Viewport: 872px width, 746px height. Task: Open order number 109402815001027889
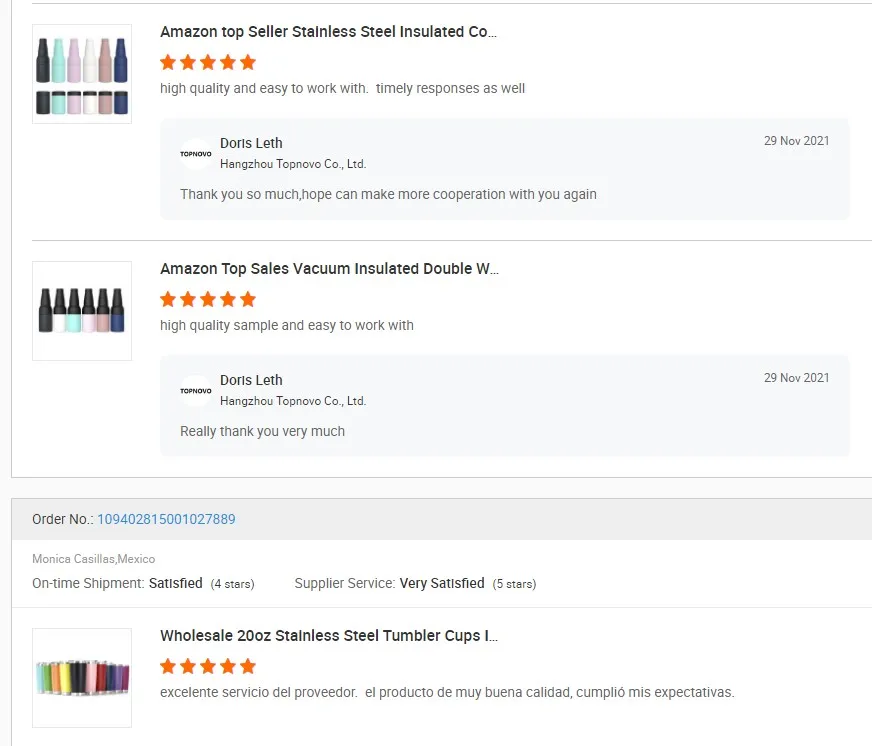tap(166, 519)
